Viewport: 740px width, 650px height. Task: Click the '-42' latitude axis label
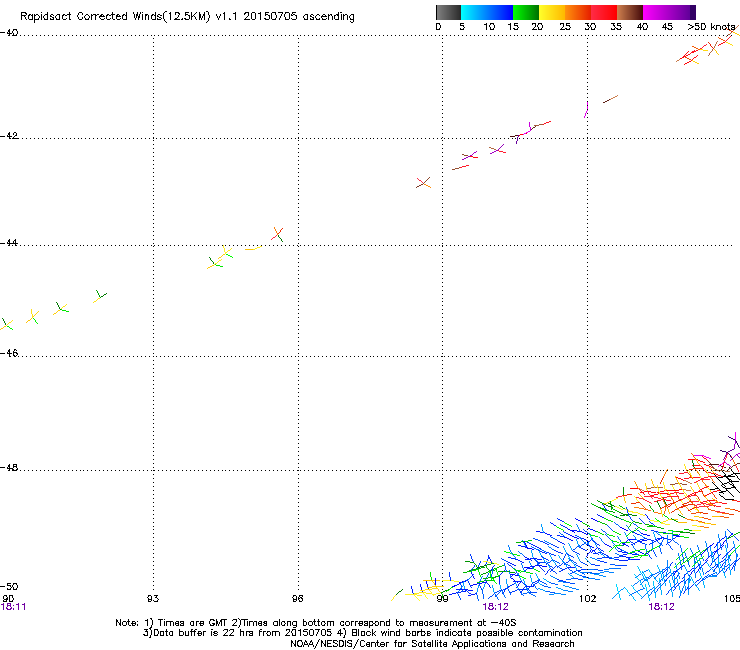[9, 136]
